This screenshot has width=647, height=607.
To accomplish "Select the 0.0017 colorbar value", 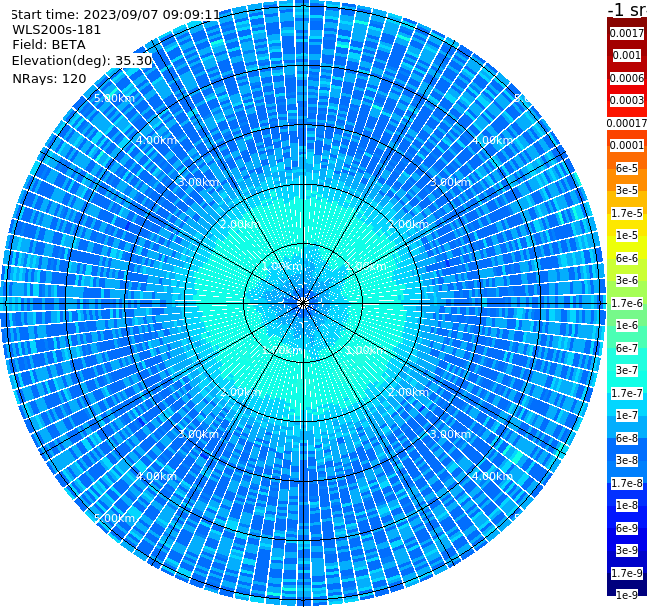I will click(x=627, y=33).
